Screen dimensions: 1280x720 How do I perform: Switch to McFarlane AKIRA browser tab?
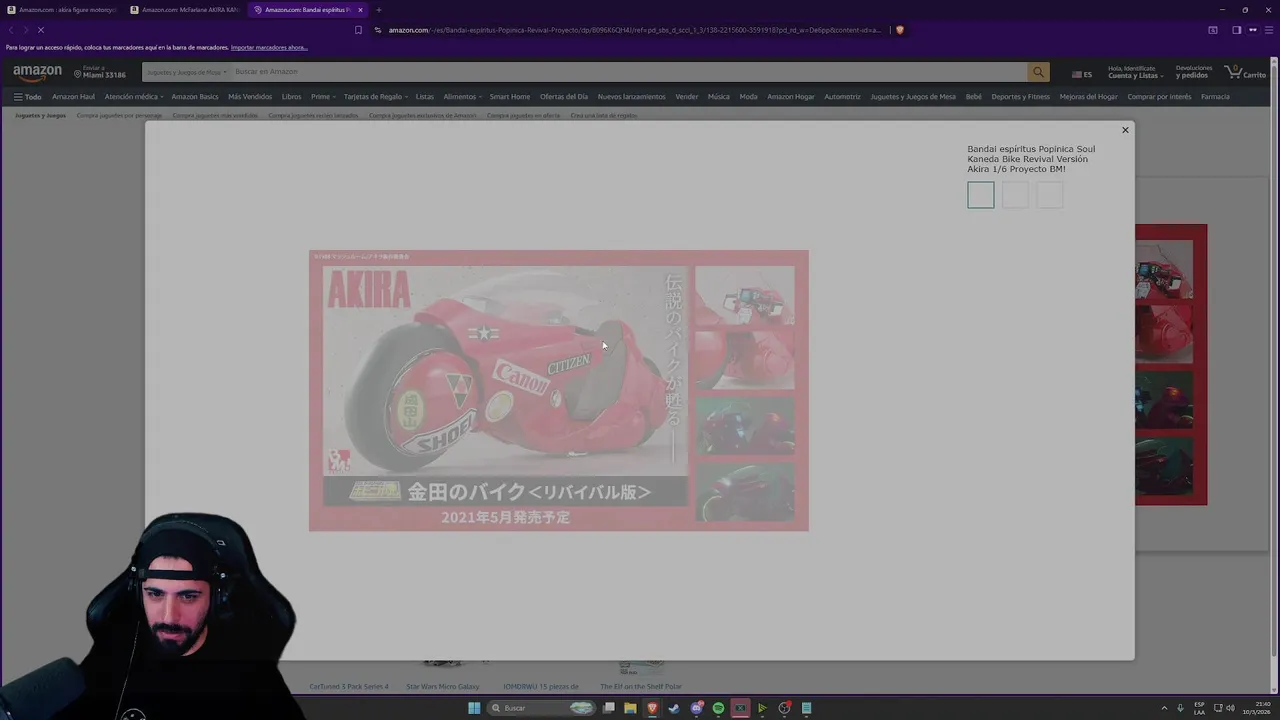[x=184, y=10]
